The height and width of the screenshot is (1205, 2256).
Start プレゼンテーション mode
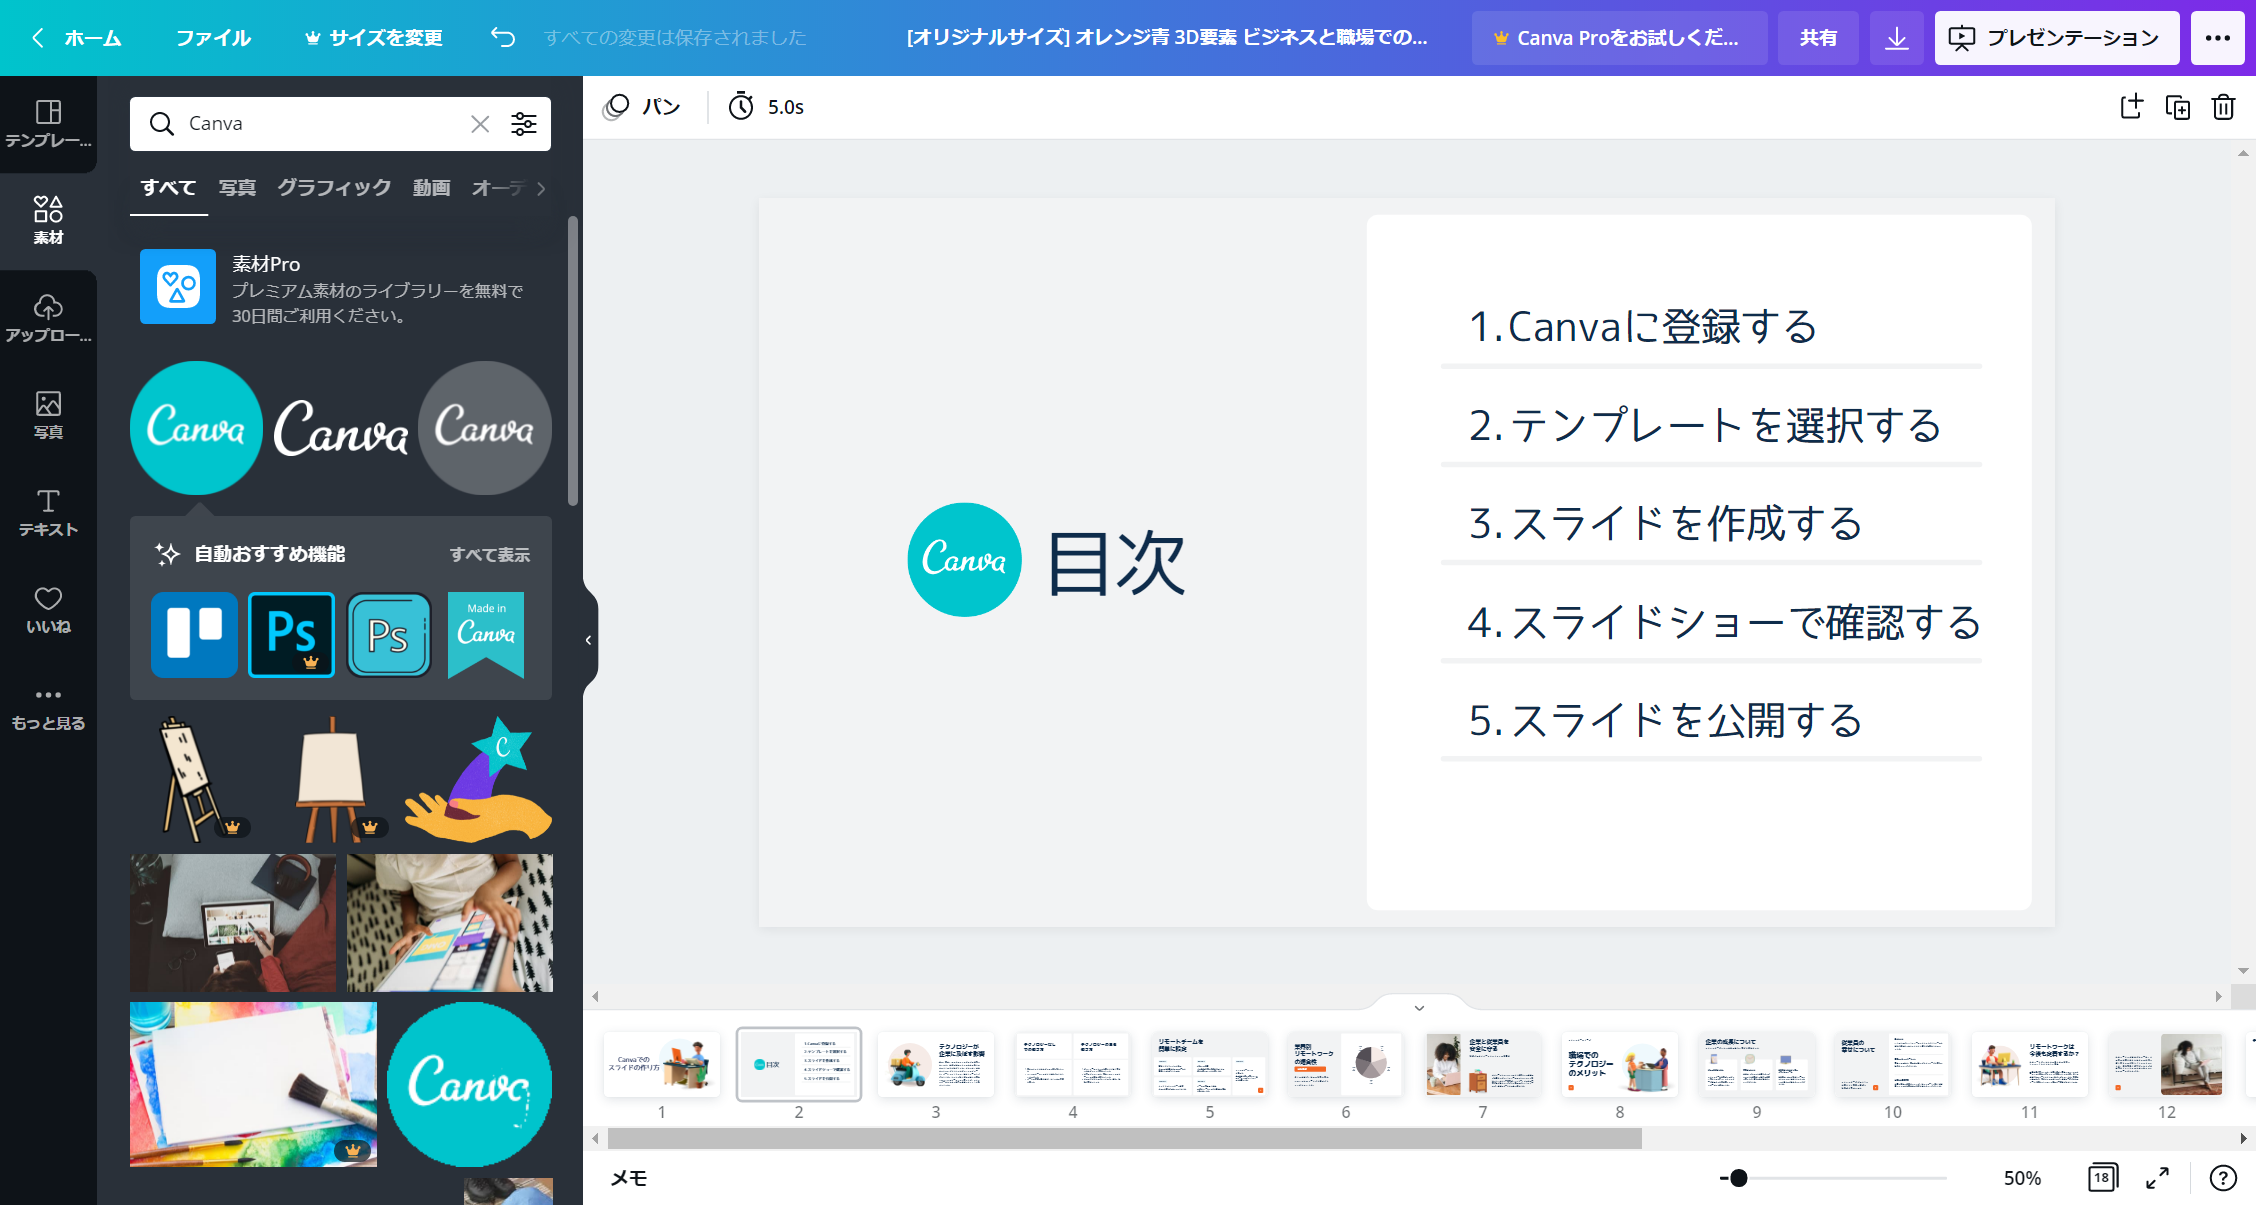tap(2057, 38)
